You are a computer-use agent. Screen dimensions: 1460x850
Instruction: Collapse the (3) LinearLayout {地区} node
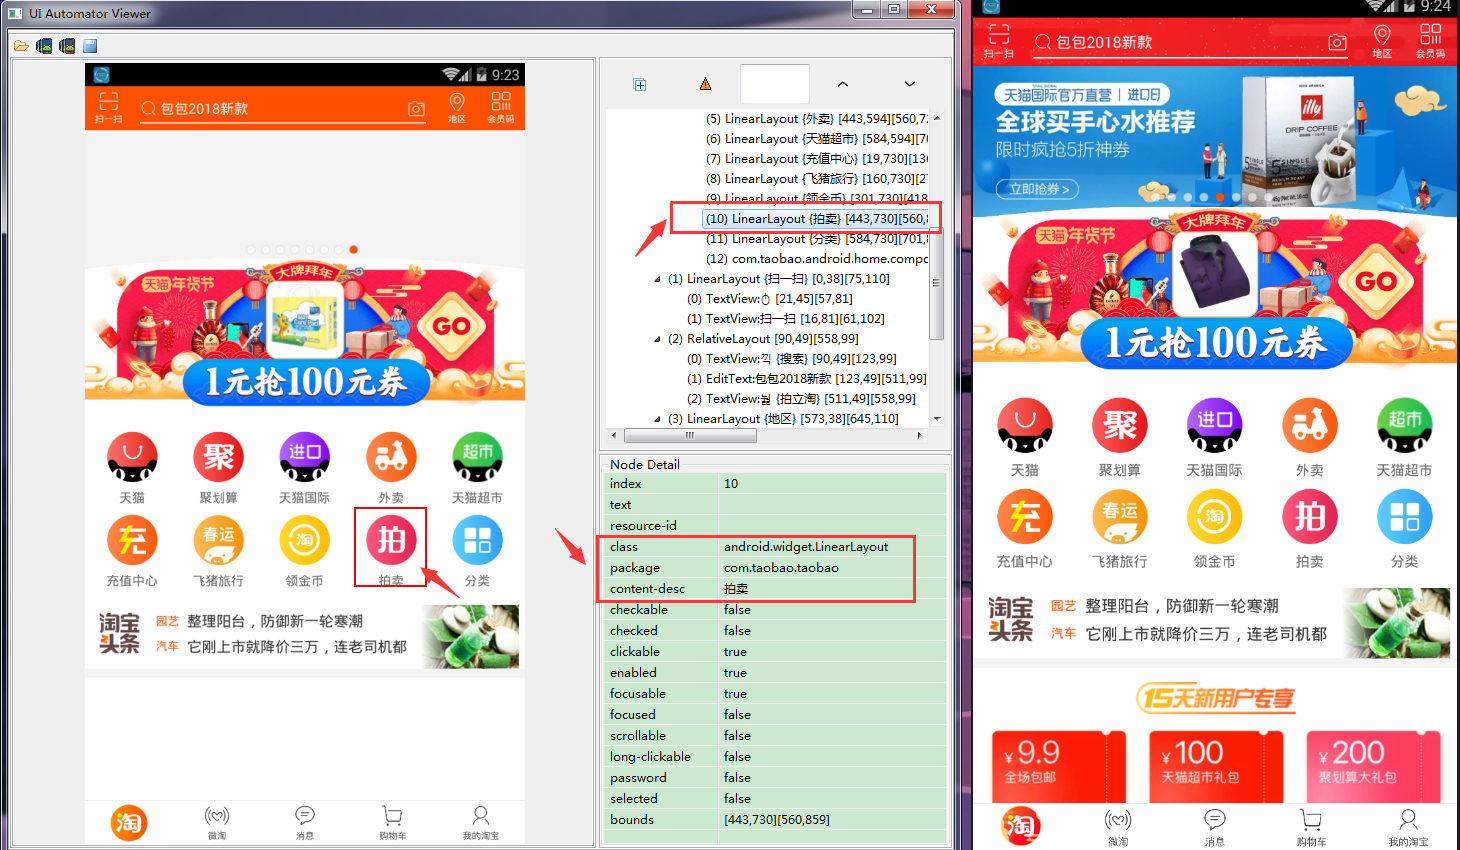[657, 419]
